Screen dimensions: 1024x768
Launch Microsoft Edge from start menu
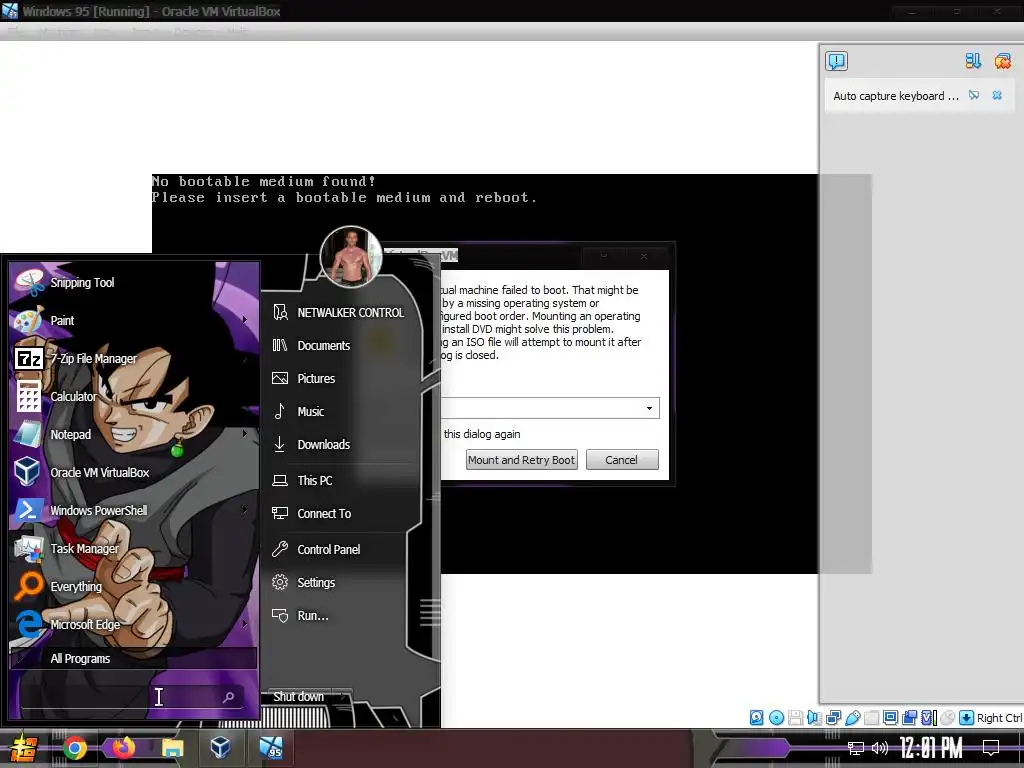coord(134,624)
